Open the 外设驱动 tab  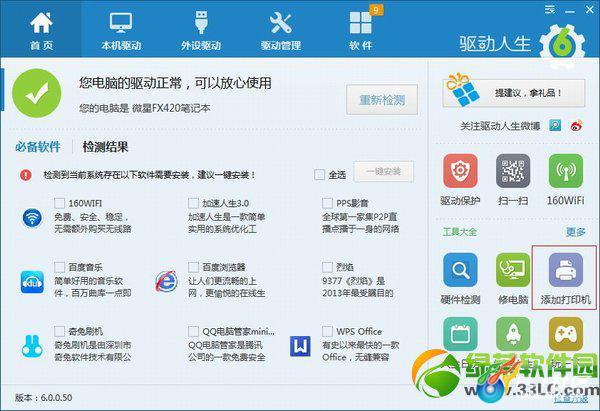[201, 30]
